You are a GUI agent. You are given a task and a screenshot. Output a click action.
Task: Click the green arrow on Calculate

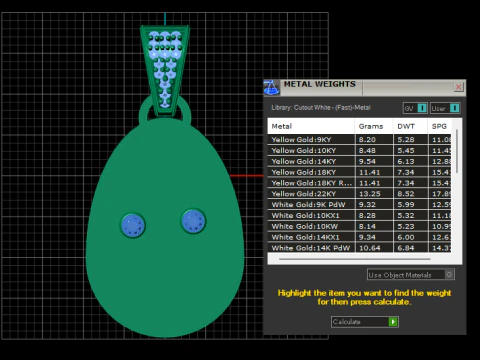click(393, 322)
